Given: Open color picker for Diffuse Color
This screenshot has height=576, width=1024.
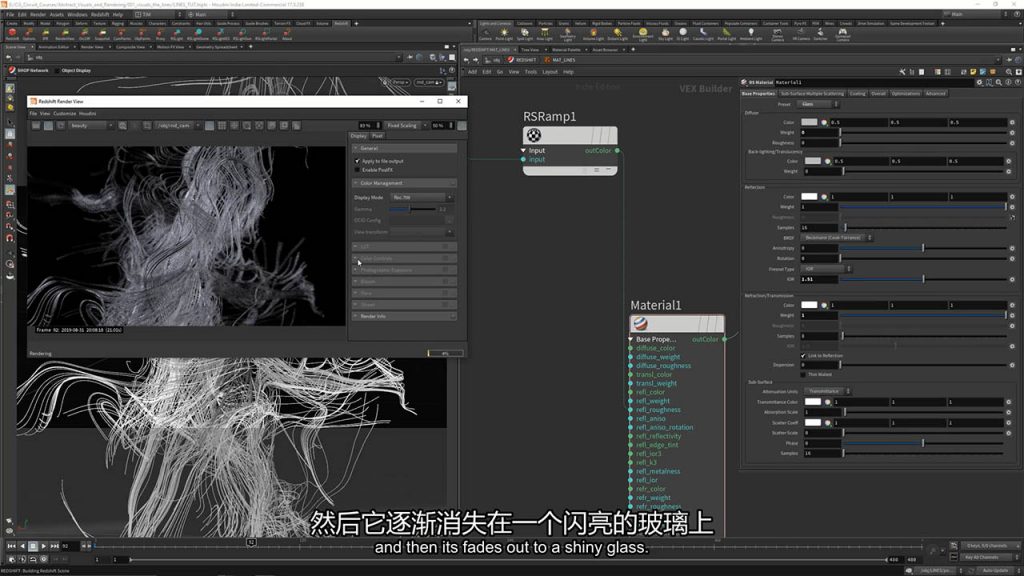Looking at the screenshot, I should pos(824,122).
